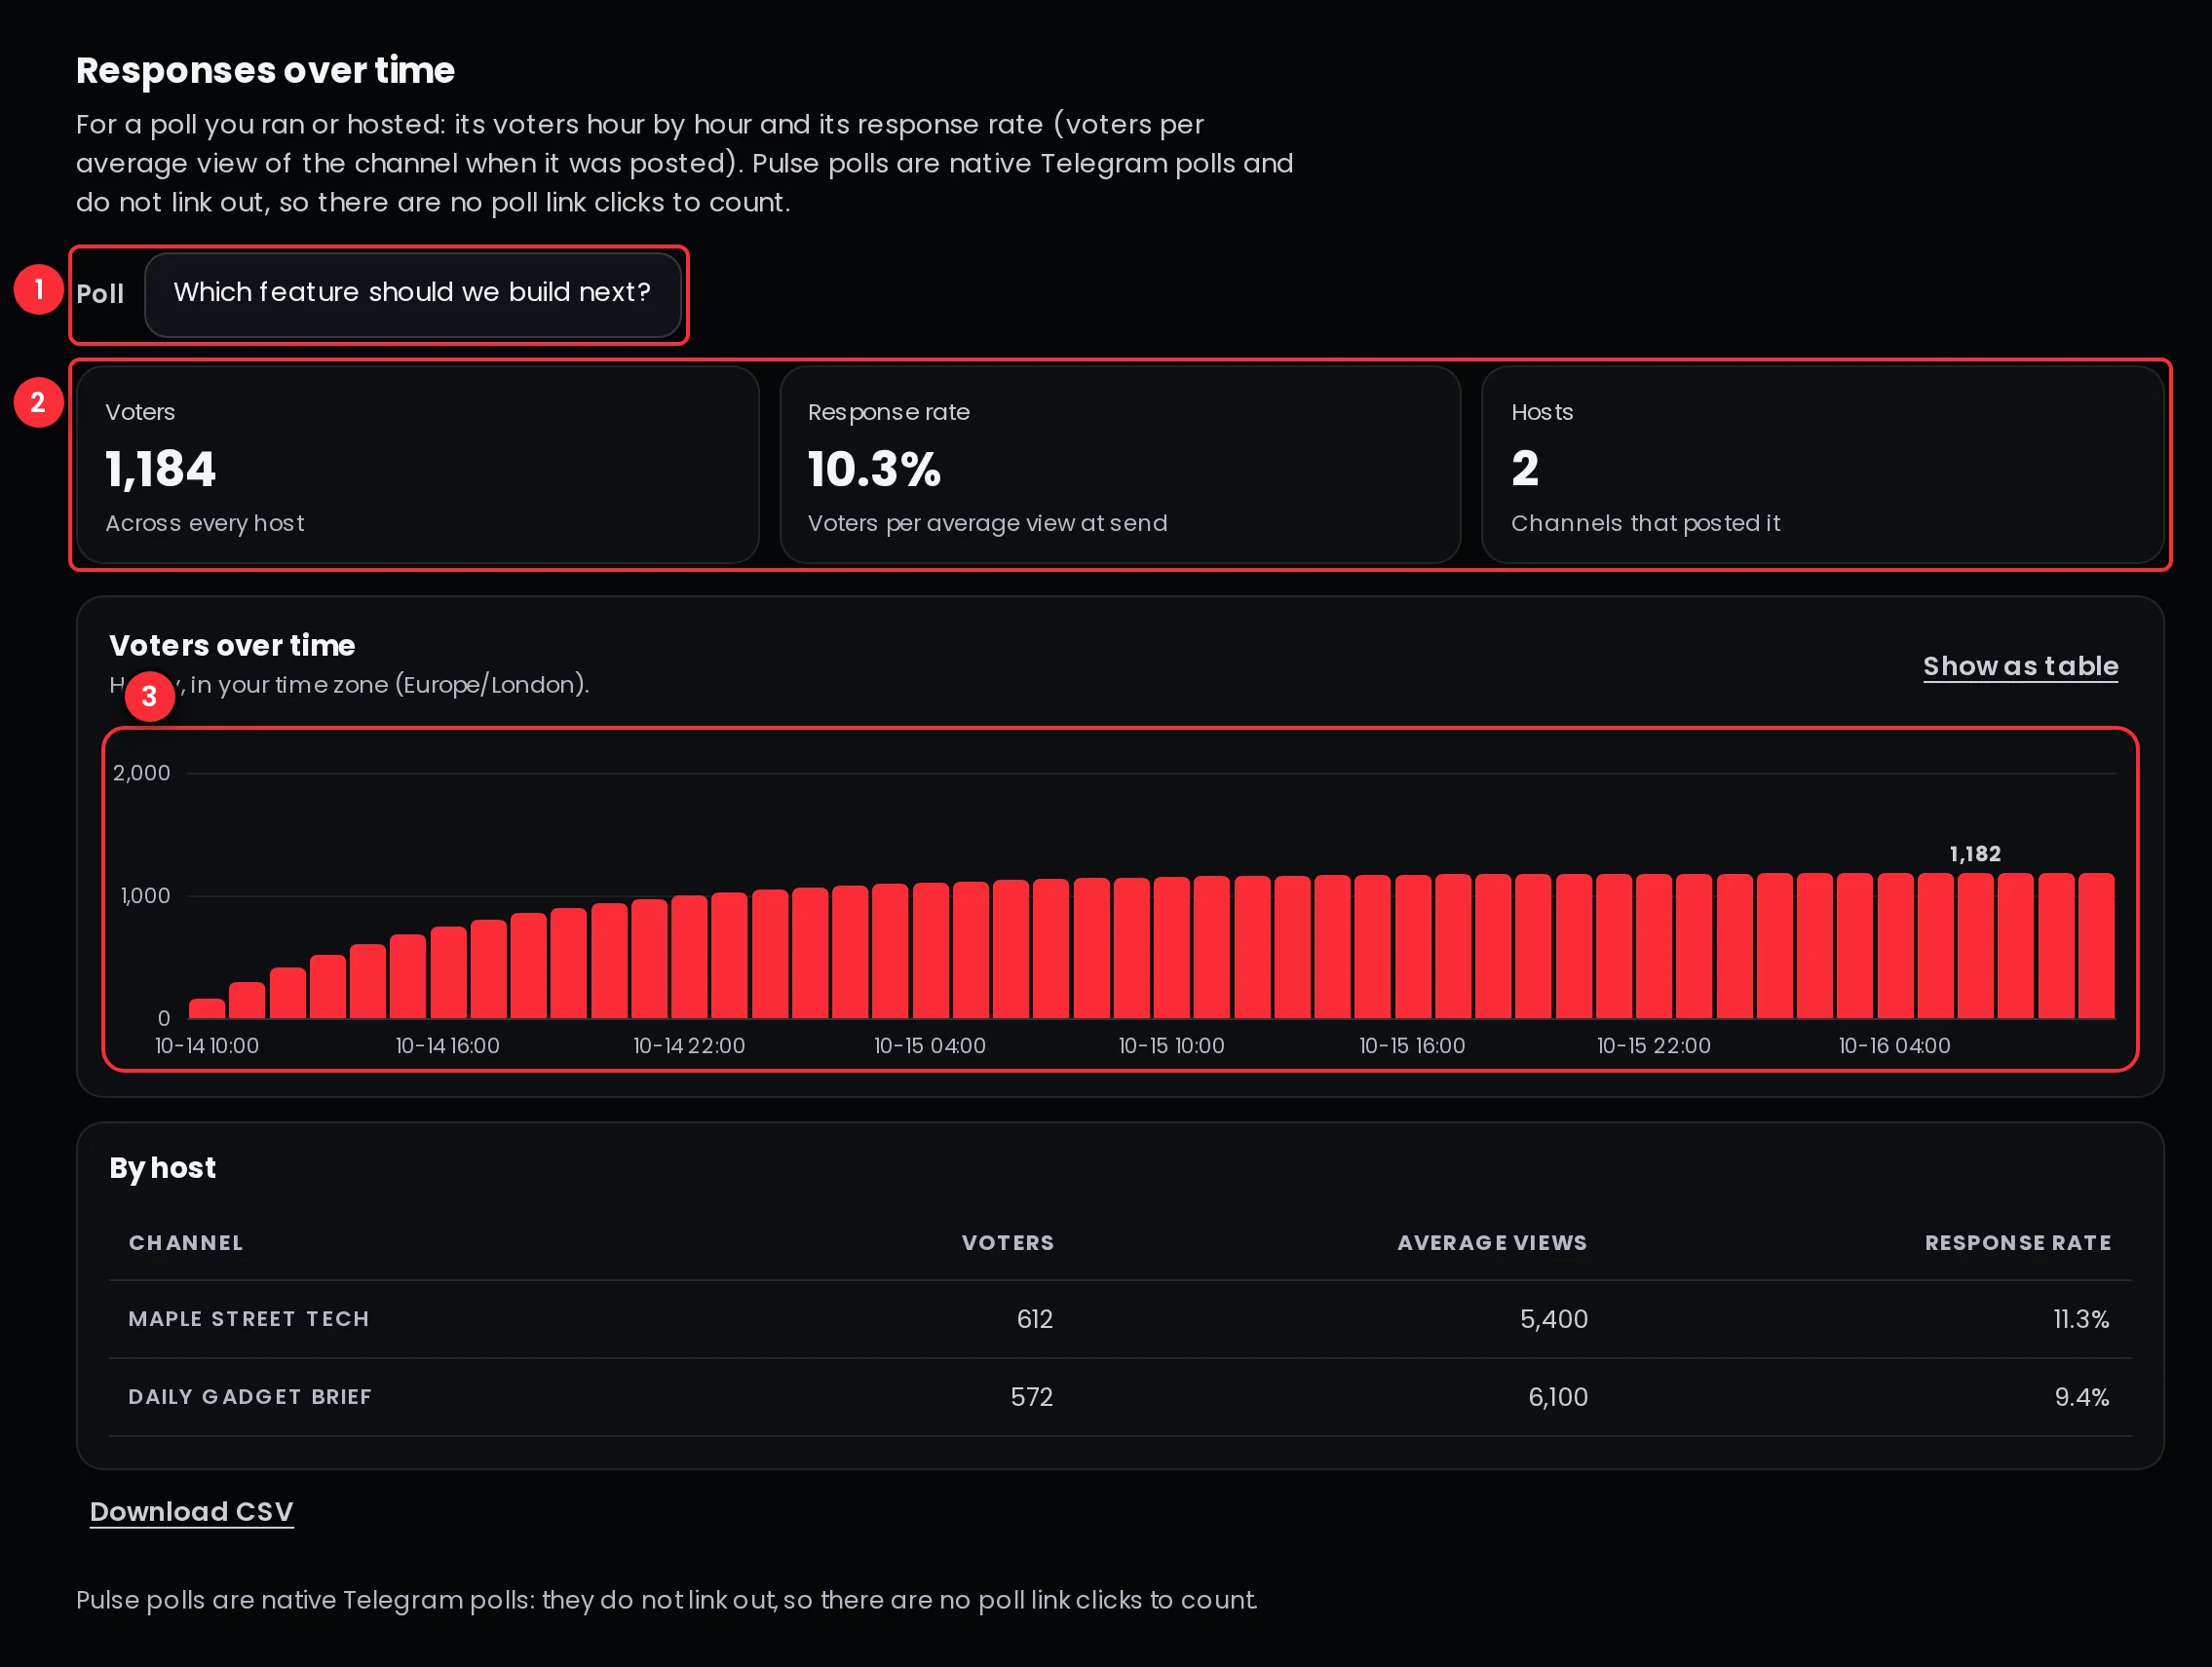Click the last bar in the voters chart
Image resolution: width=2212 pixels, height=1667 pixels.
(2096, 946)
